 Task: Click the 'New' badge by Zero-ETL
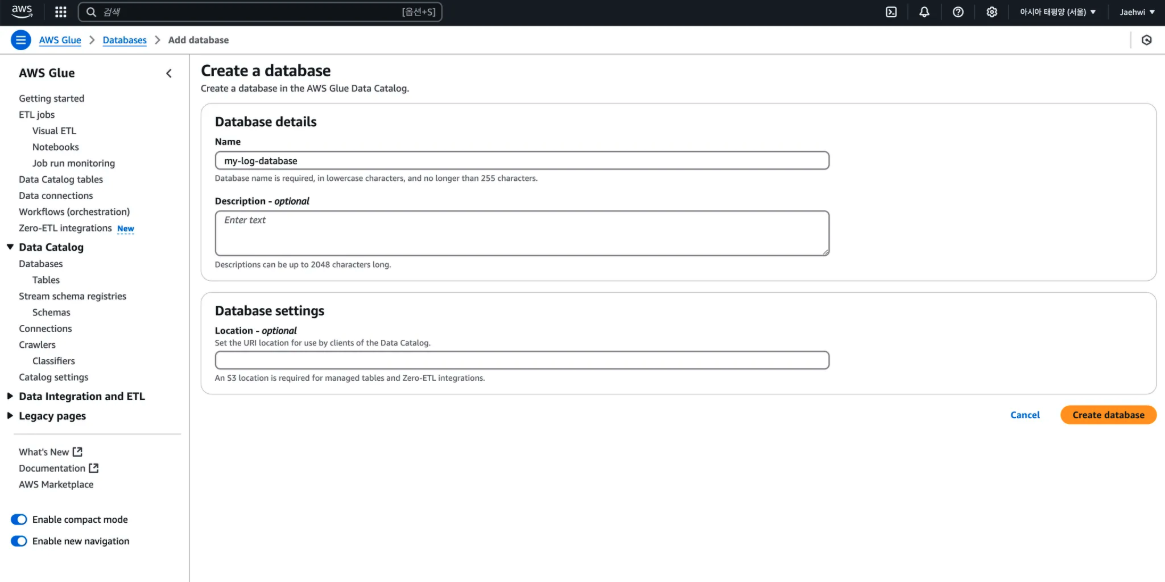click(126, 229)
